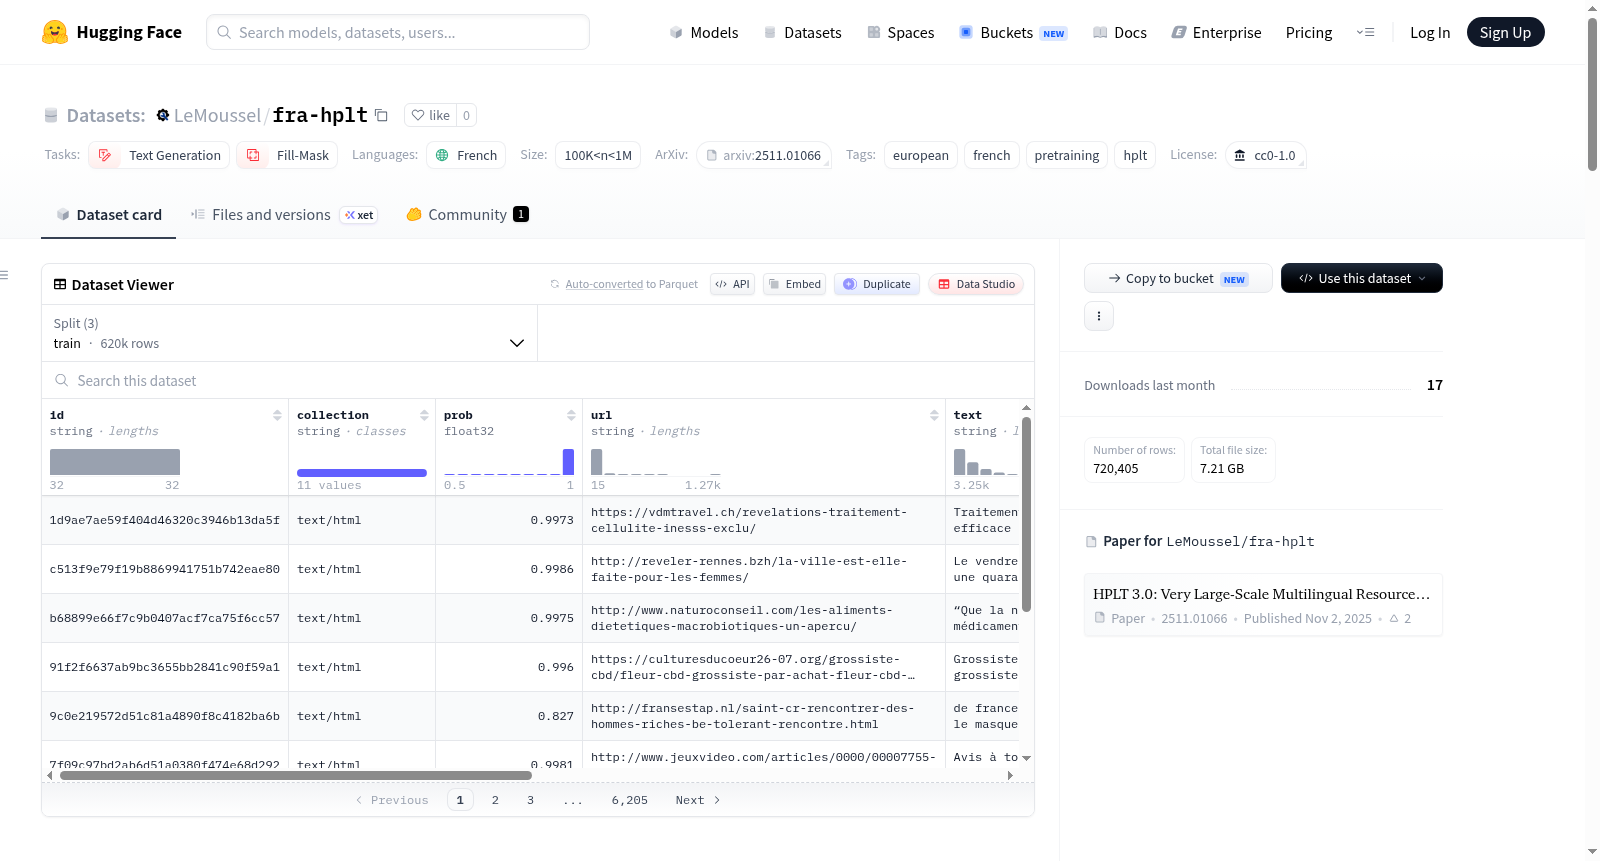Click the french tag
This screenshot has height=861, width=1600.
(x=992, y=155)
